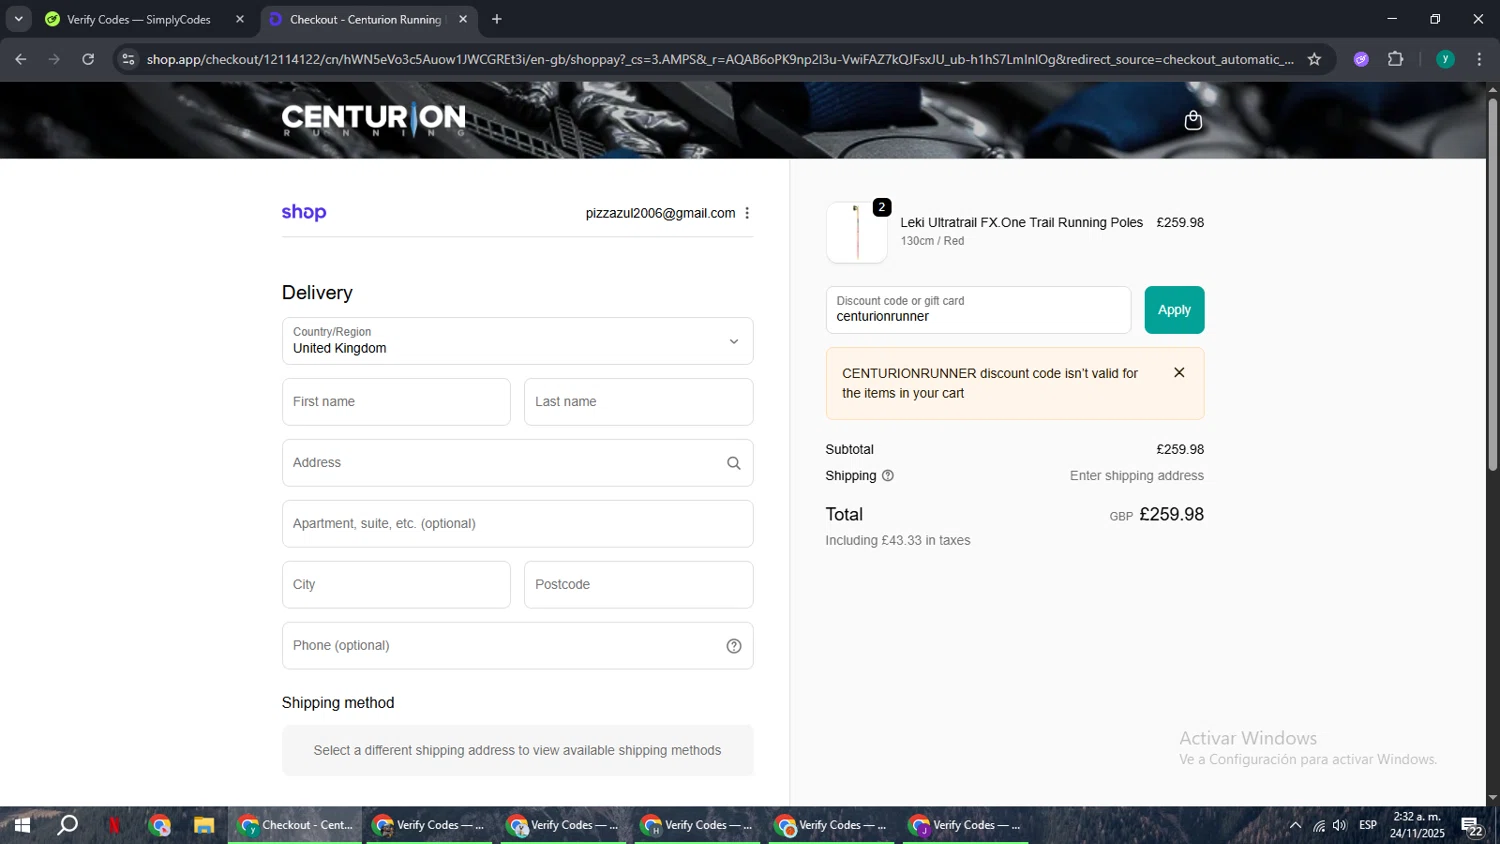This screenshot has height=844, width=1500.
Task: Open the browser extensions puzzle icon
Action: [x=1395, y=59]
